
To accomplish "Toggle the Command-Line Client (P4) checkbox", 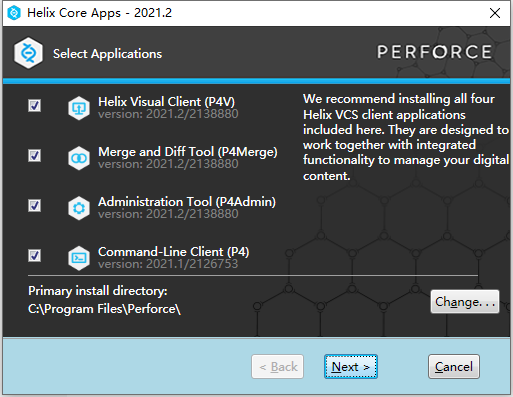I will click(x=34, y=256).
